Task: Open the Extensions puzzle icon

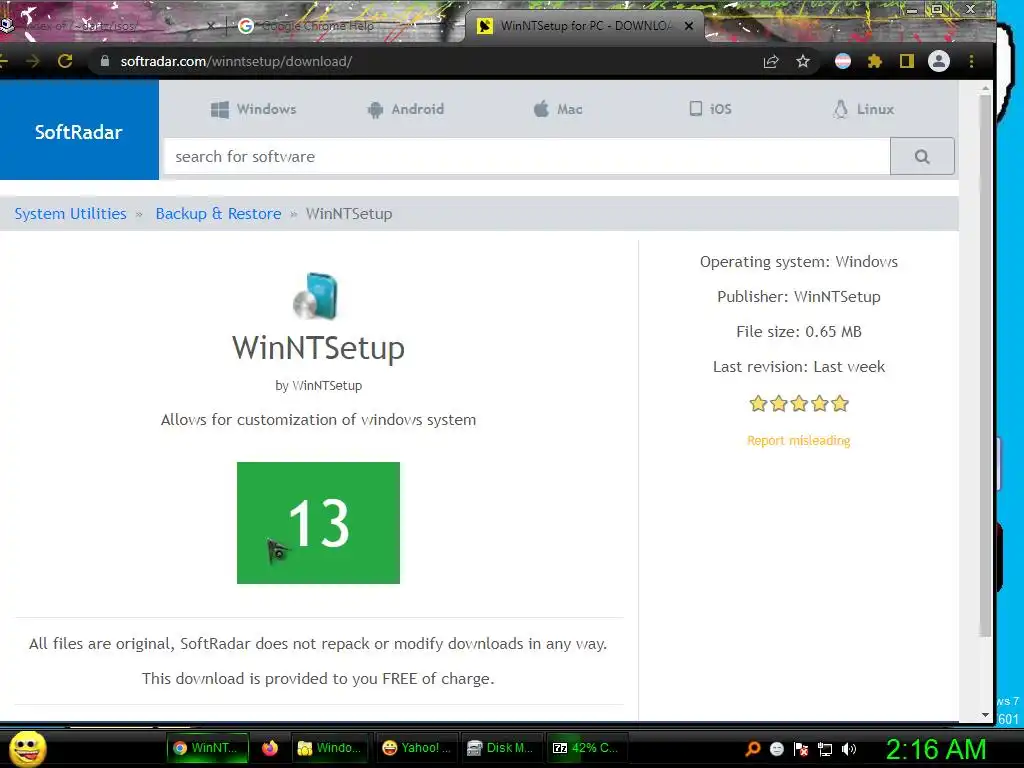Action: coord(874,61)
